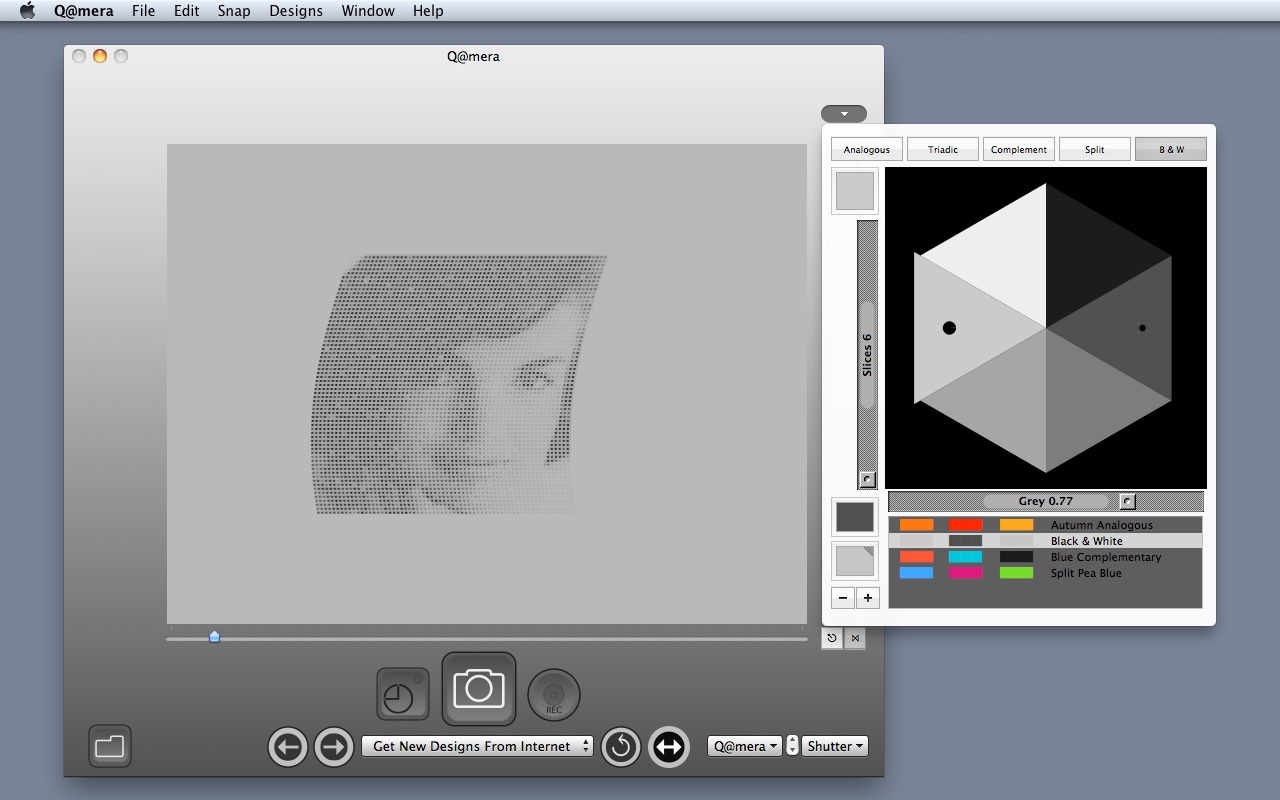Image resolution: width=1280 pixels, height=800 pixels.
Task: Collapse the color panel with the arrow pill
Action: tap(844, 114)
